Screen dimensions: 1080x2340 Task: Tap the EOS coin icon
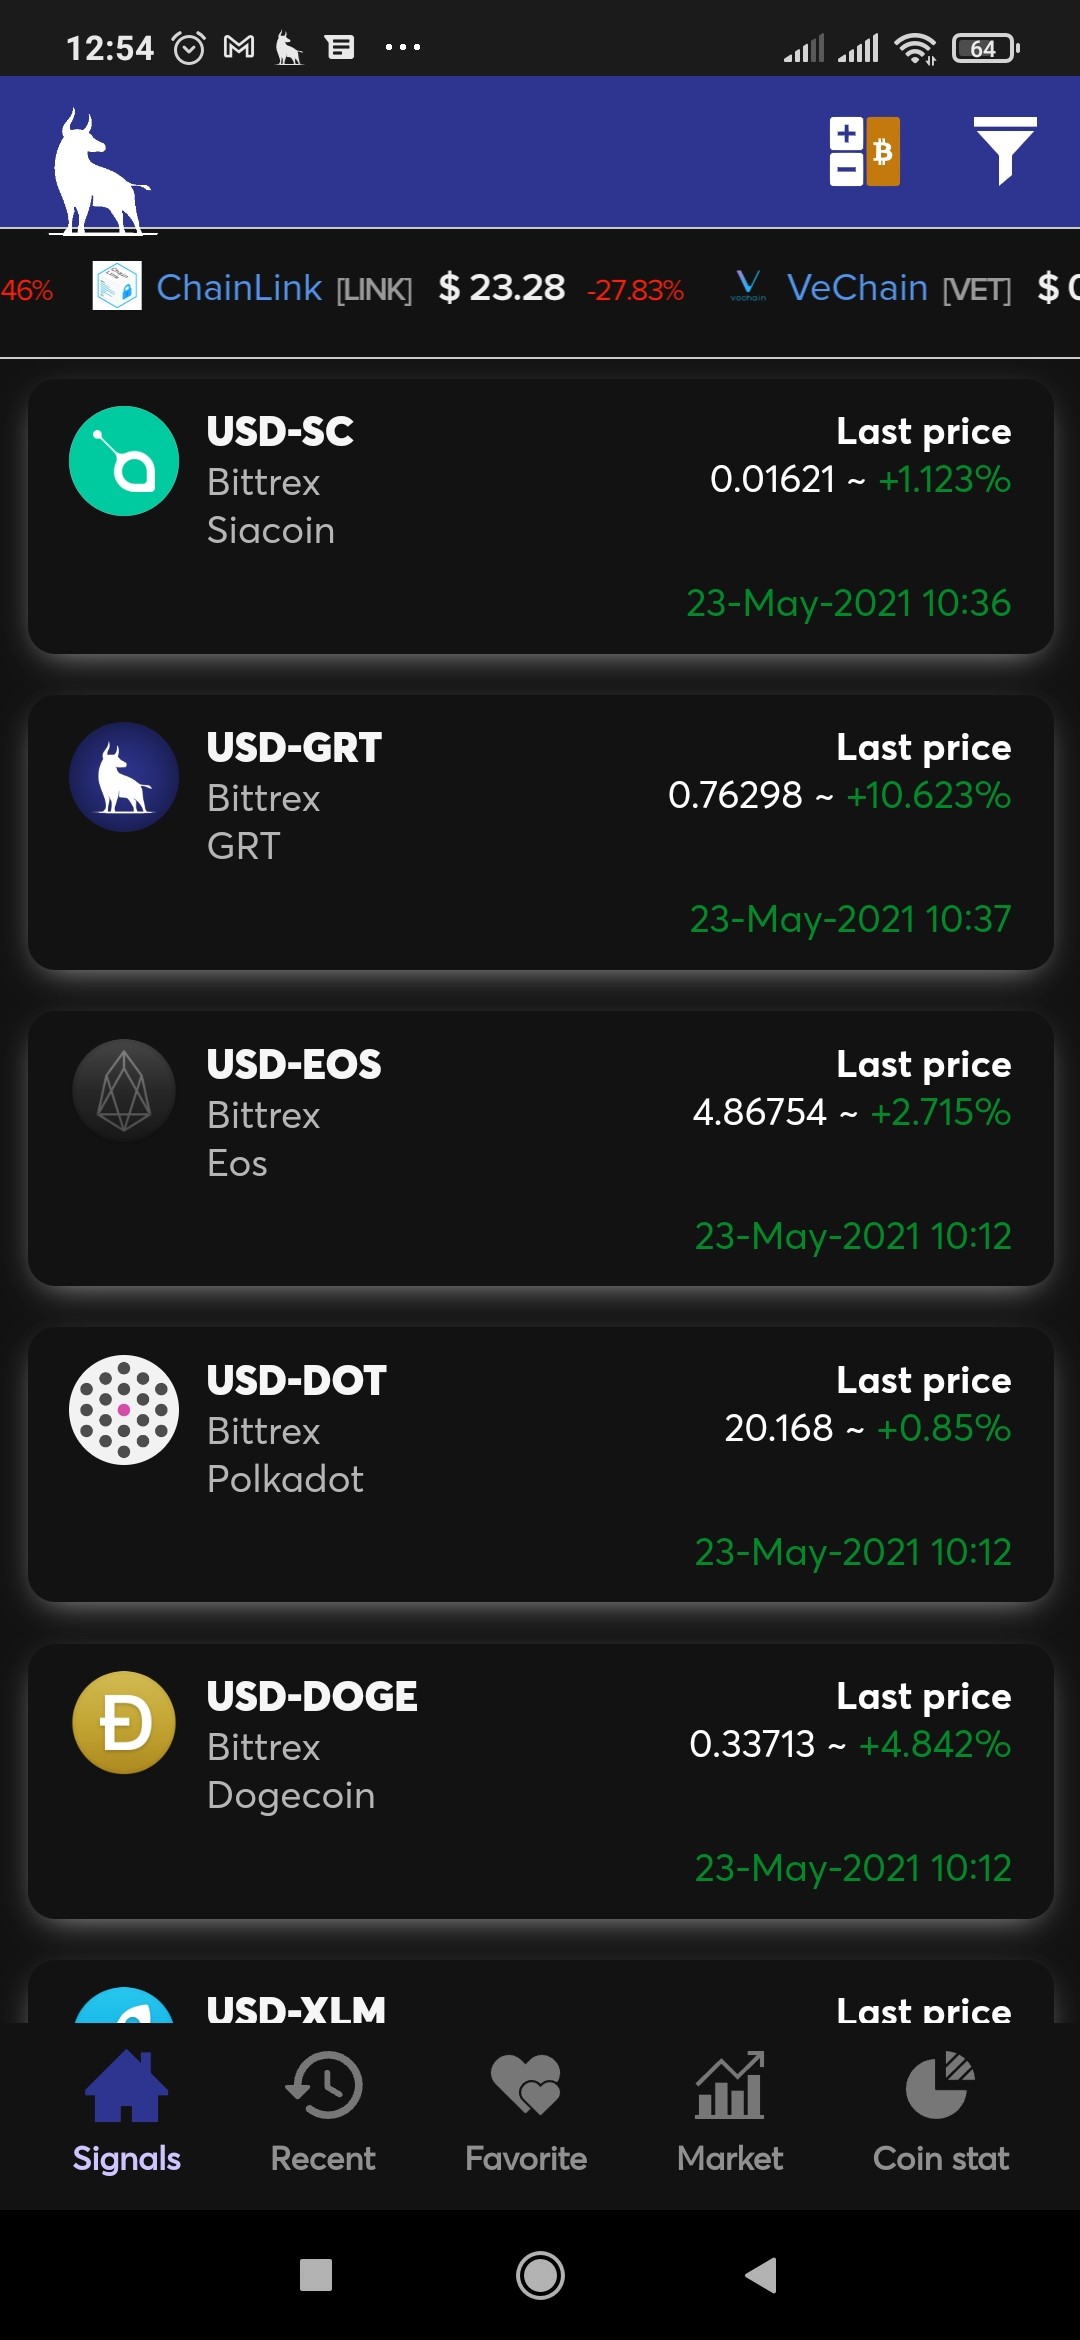pos(124,1093)
